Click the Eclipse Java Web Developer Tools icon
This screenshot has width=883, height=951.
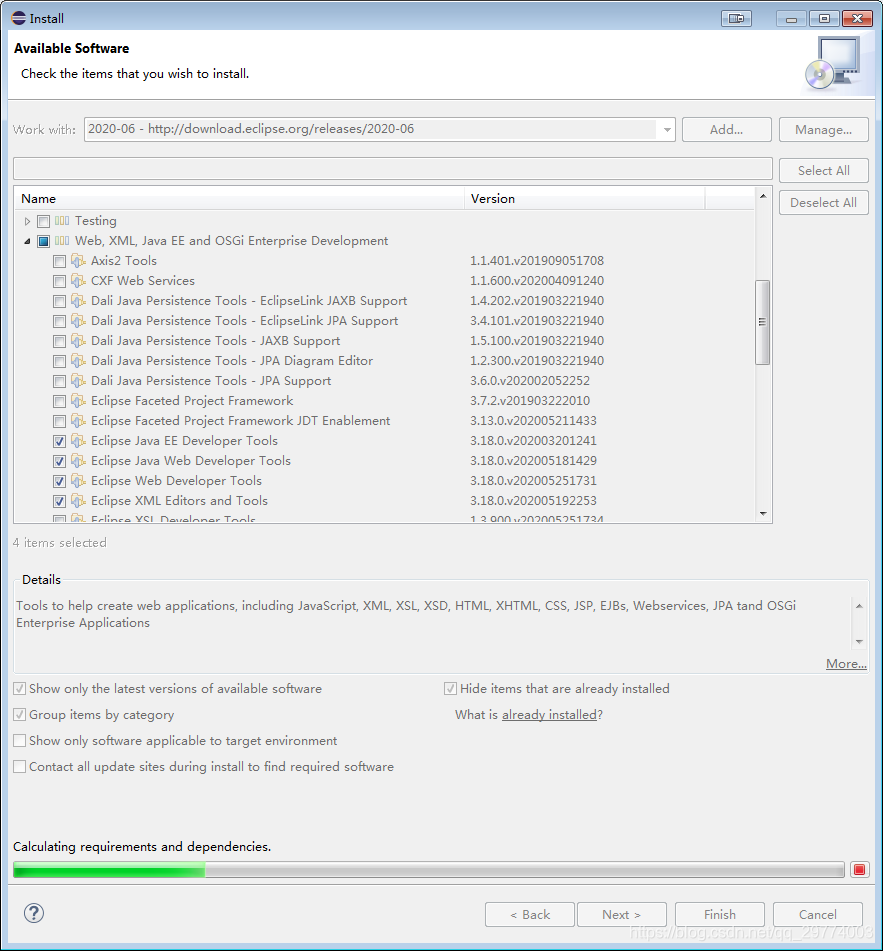click(x=78, y=461)
